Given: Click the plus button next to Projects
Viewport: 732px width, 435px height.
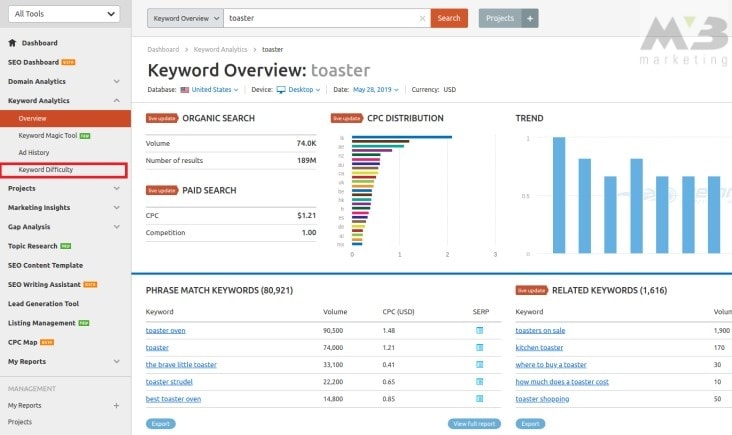Looking at the screenshot, I should point(530,18).
